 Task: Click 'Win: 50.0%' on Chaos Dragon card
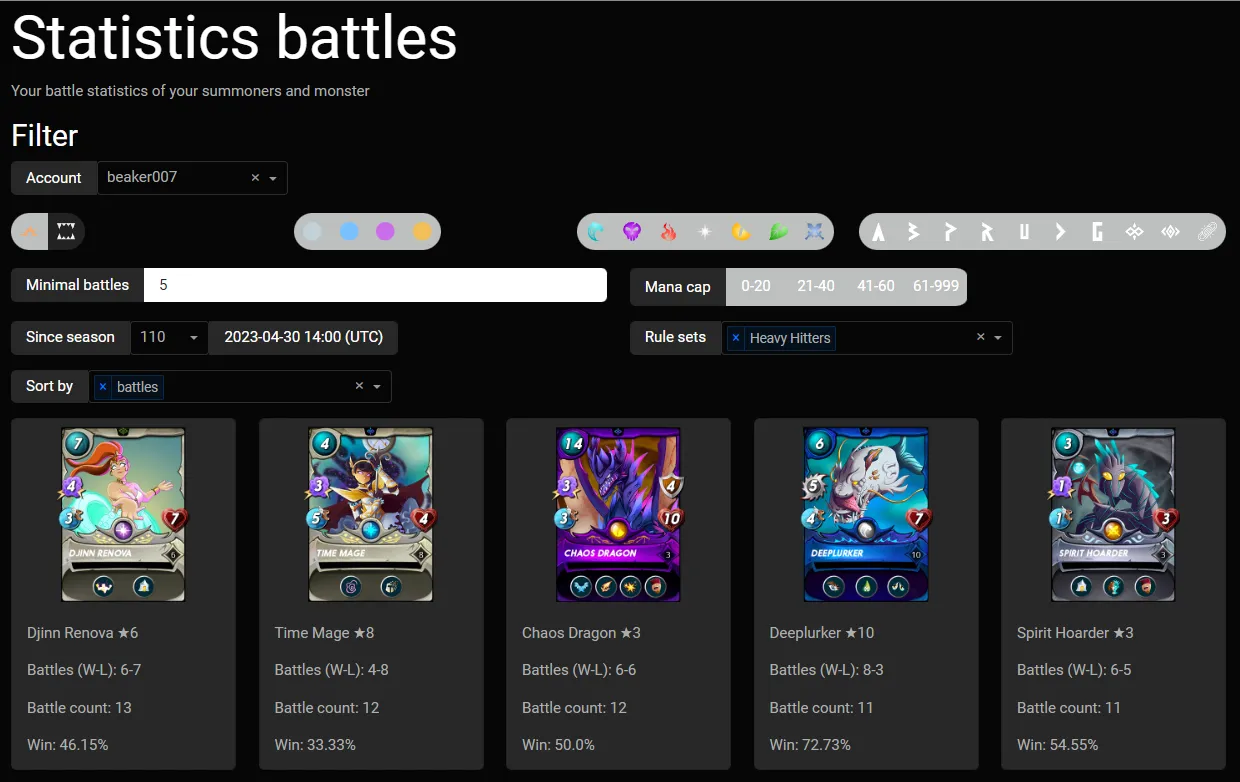(x=558, y=745)
